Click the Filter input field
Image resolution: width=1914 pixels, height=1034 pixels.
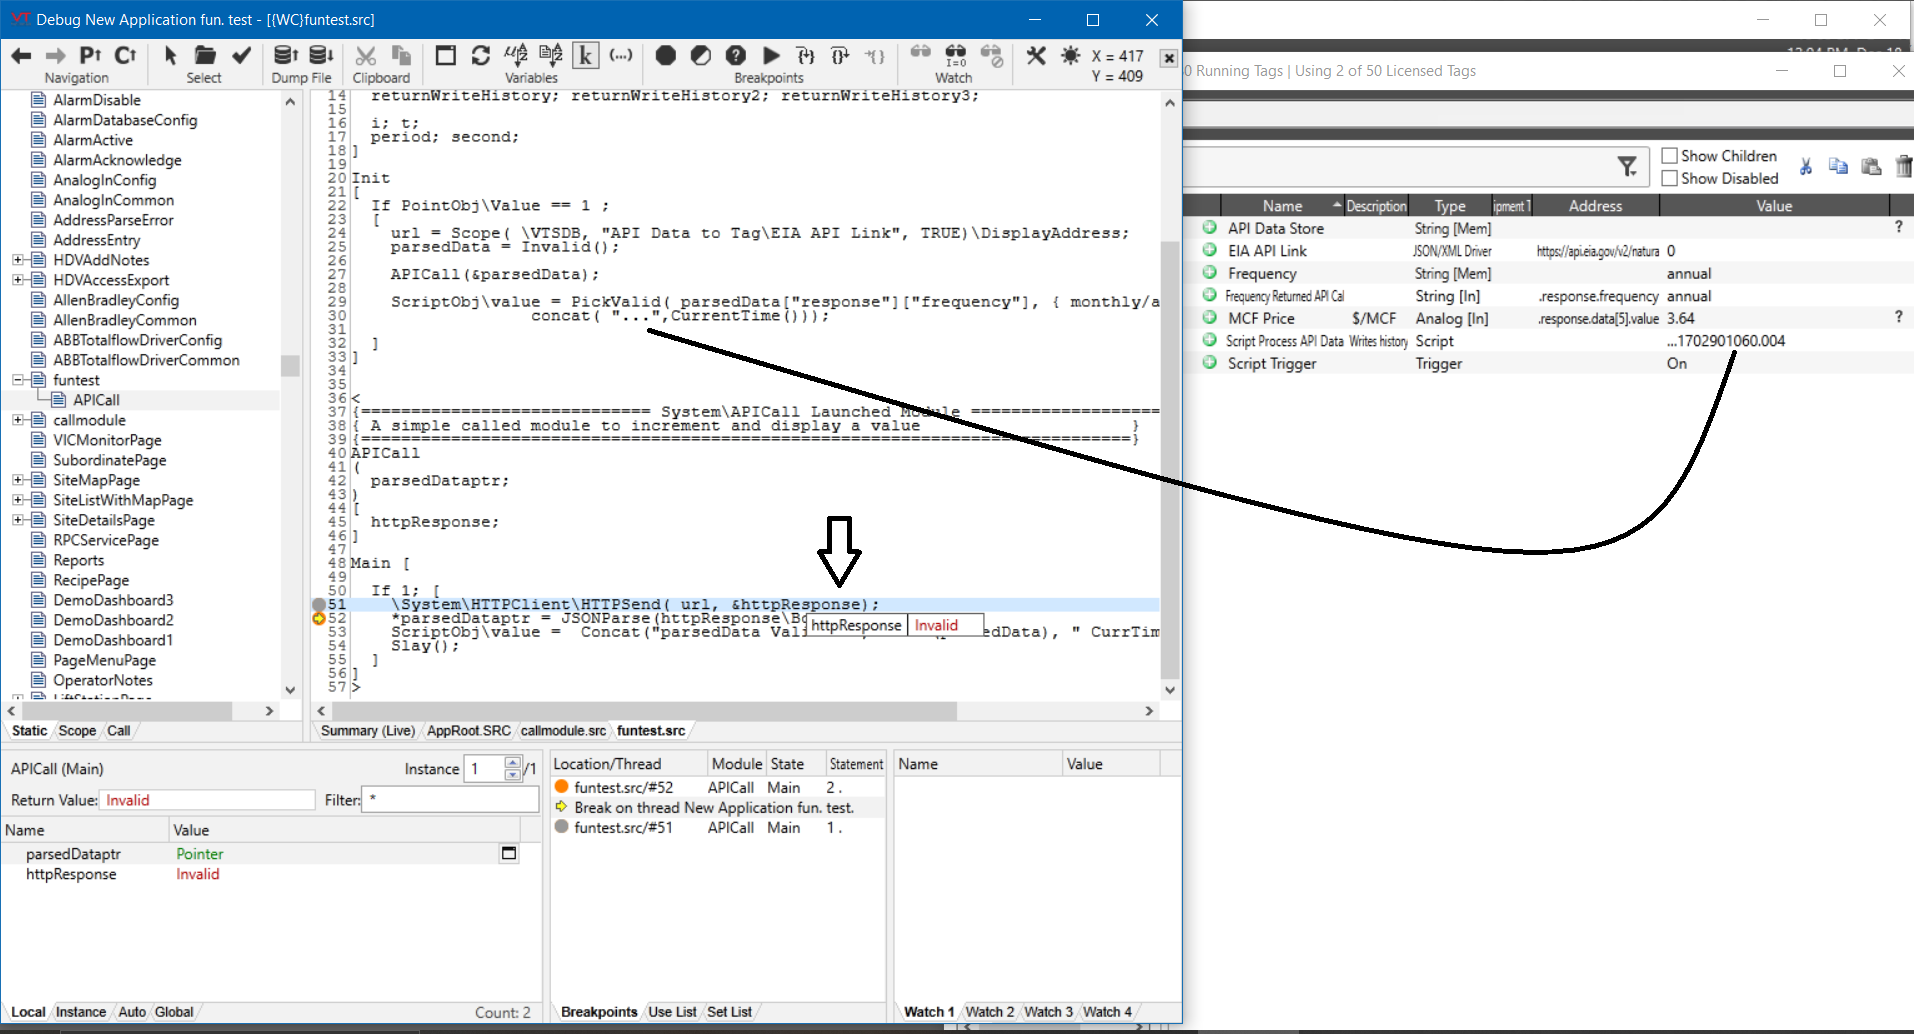(x=450, y=800)
